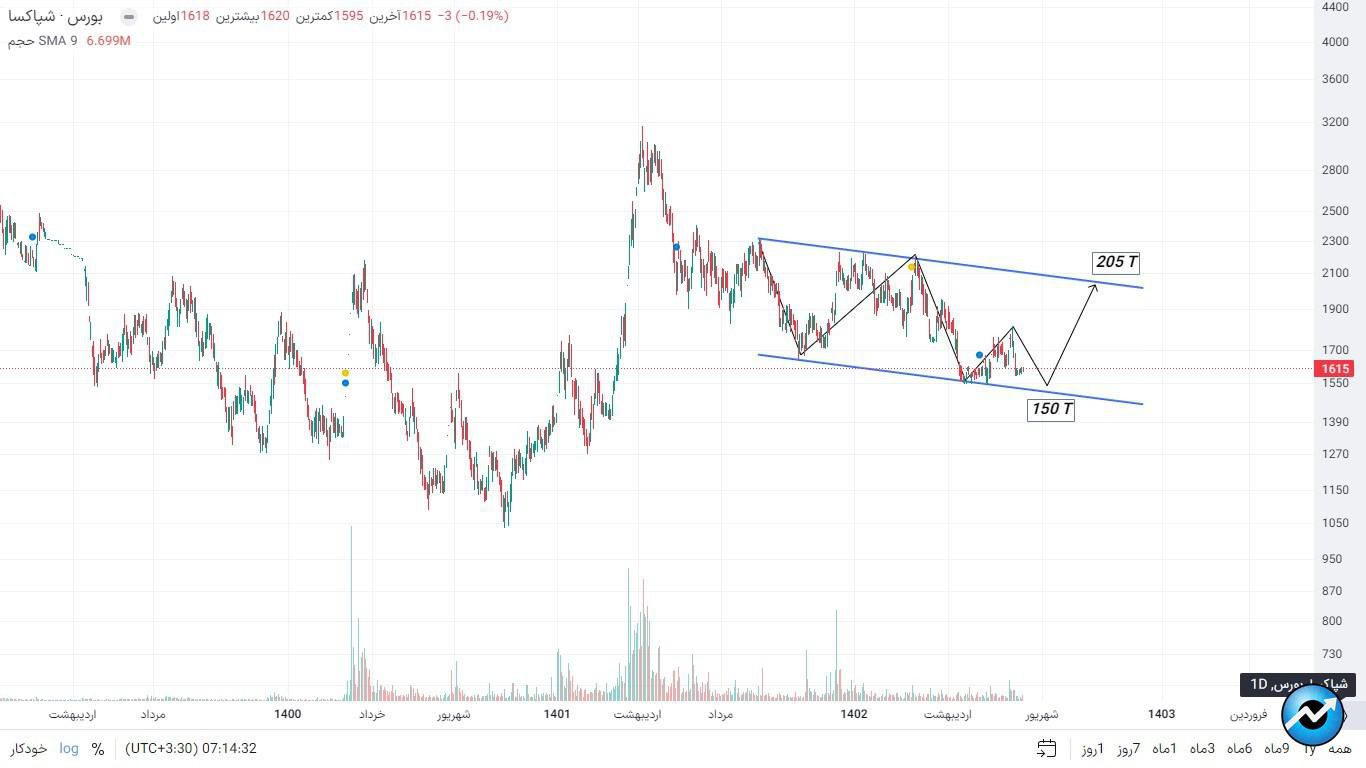Click the 1390 price axis label
This screenshot has height=768, width=1366.
[x=1335, y=422]
